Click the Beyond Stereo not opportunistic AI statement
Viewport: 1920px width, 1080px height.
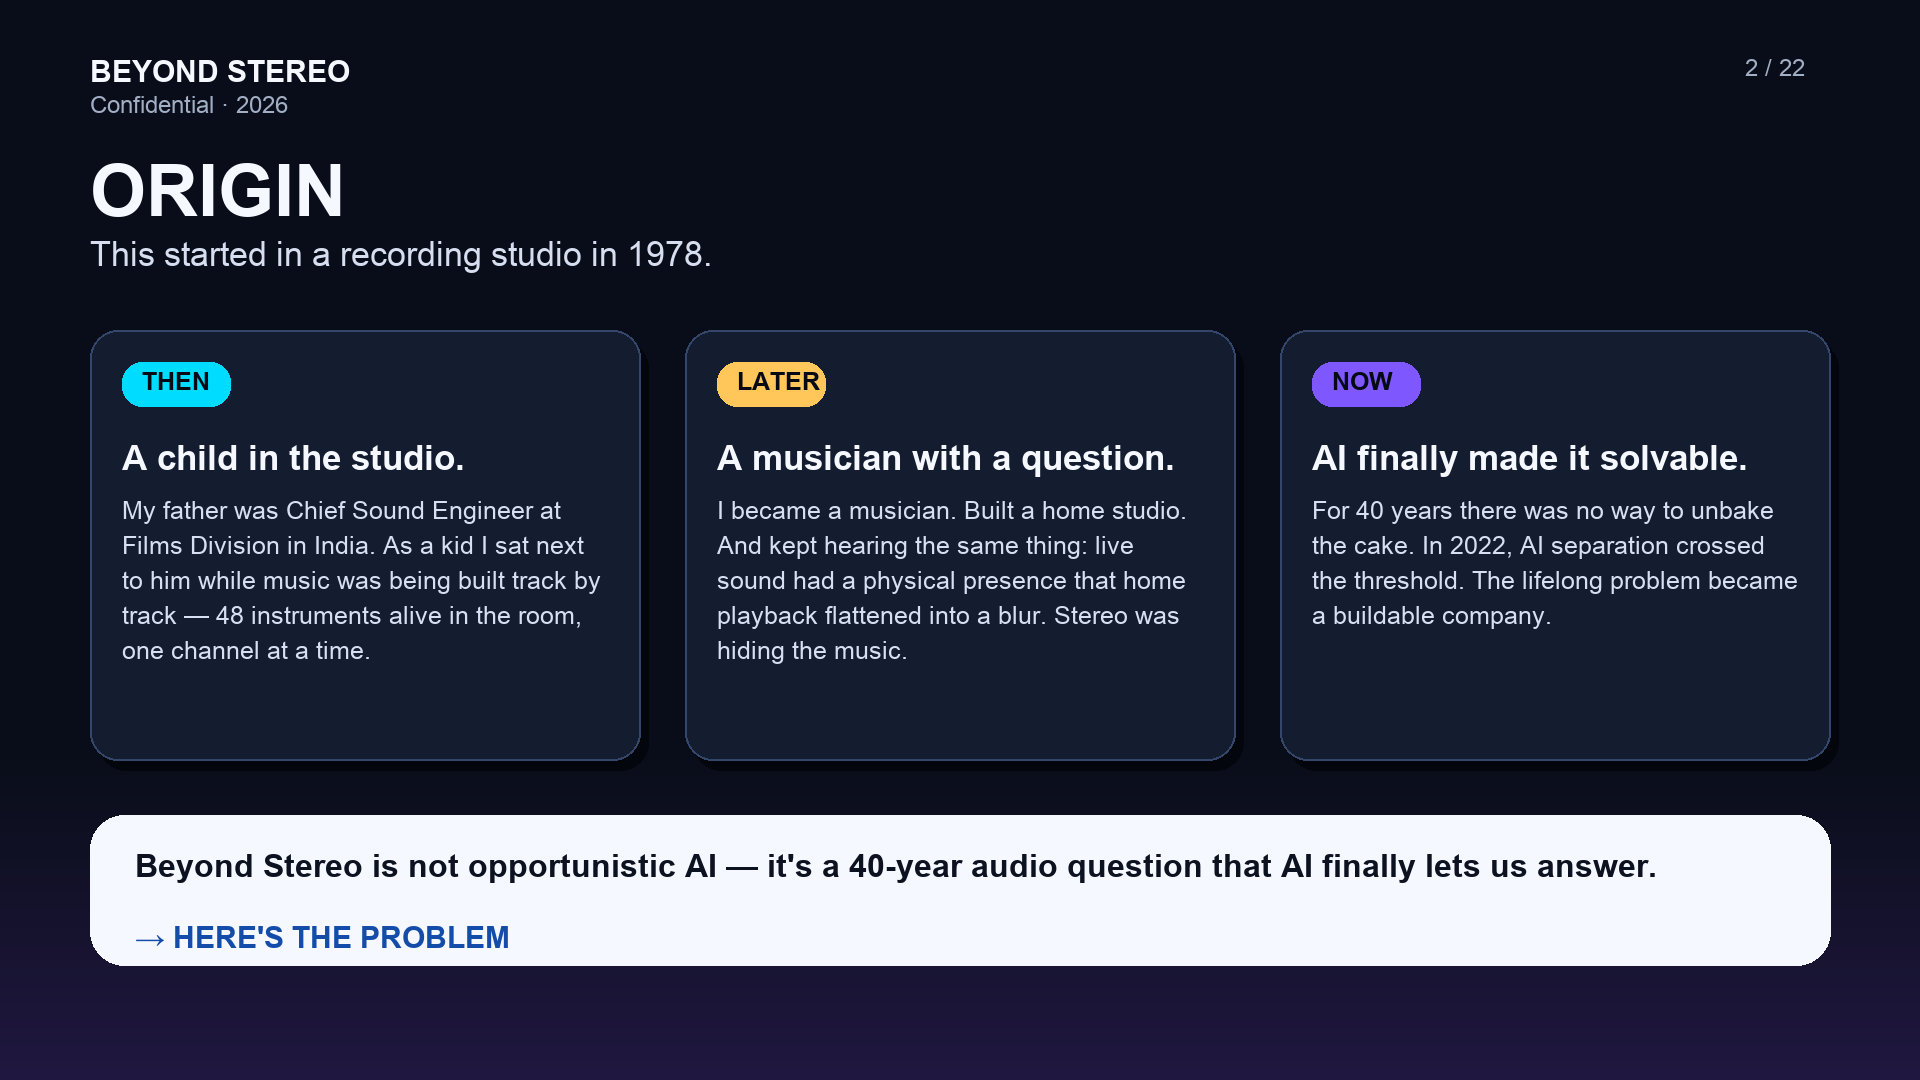(x=896, y=866)
